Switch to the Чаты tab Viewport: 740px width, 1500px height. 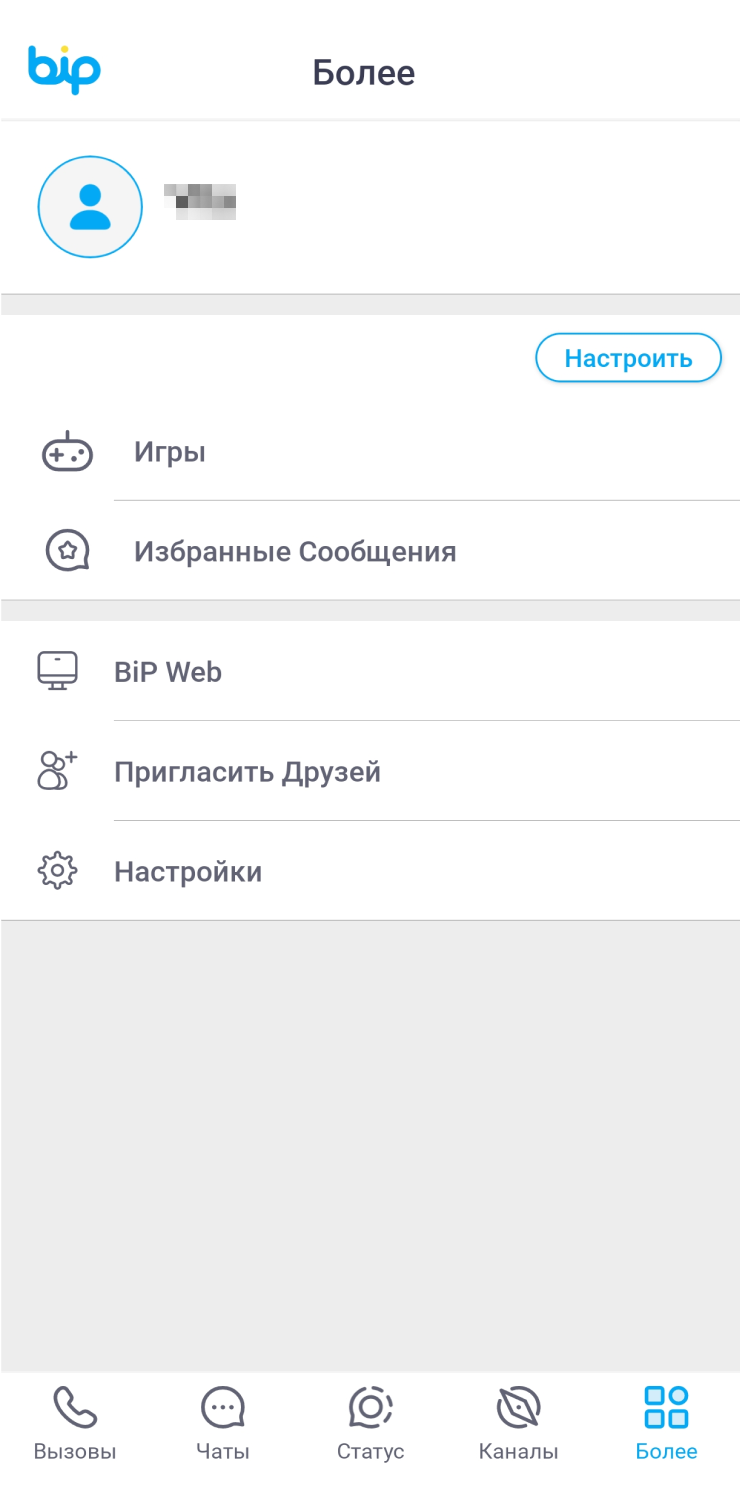pos(222,1424)
